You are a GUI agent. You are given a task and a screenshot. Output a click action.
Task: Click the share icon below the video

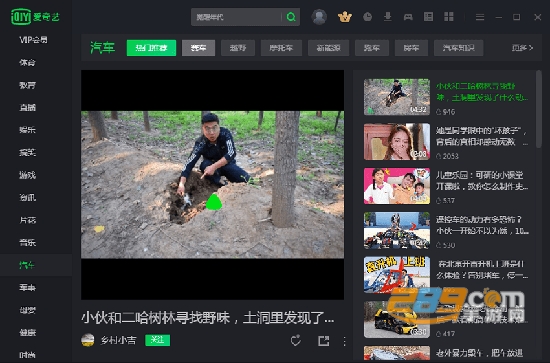tap(323, 341)
